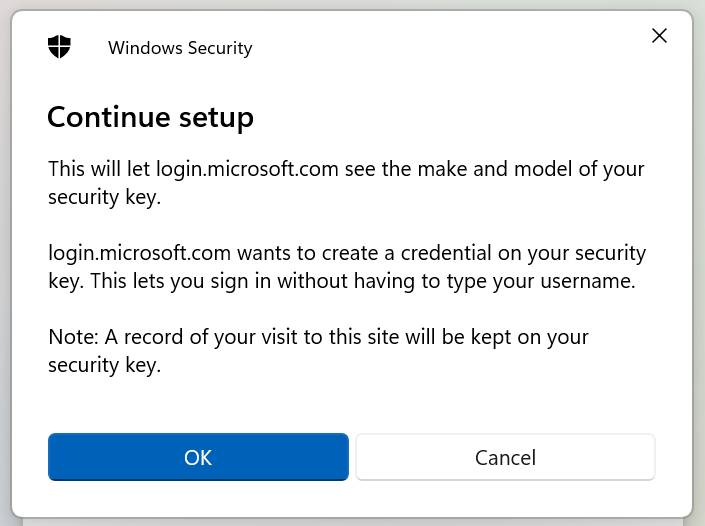
Task: Click the words "This will let"
Action: (99, 169)
